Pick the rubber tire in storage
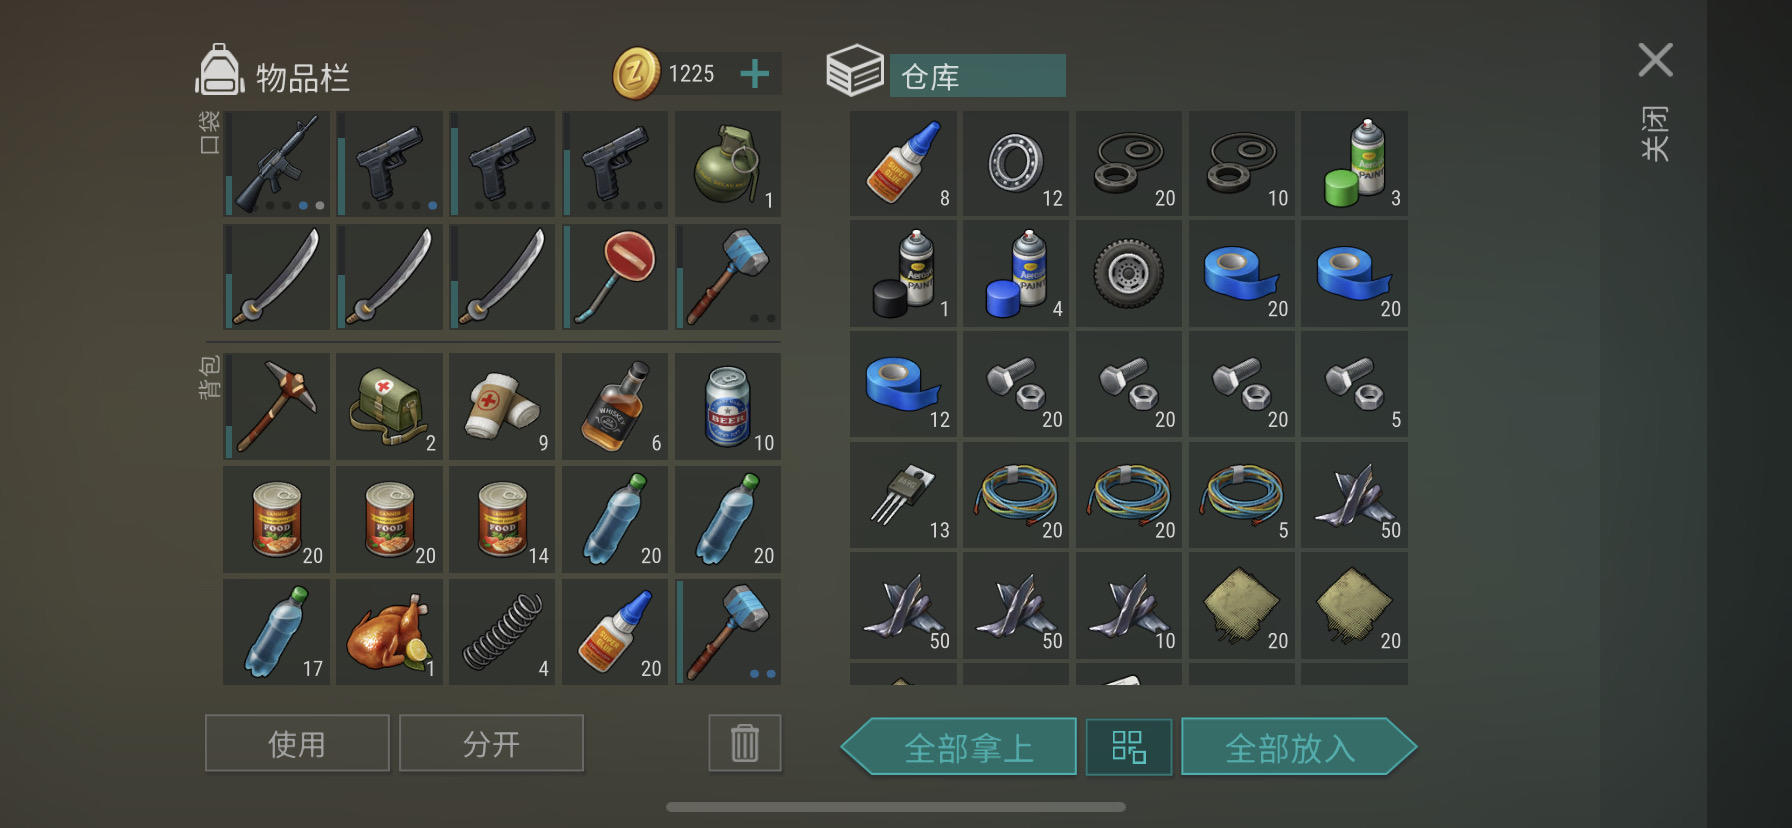Screen dimensions: 1792x828 (x=1129, y=274)
